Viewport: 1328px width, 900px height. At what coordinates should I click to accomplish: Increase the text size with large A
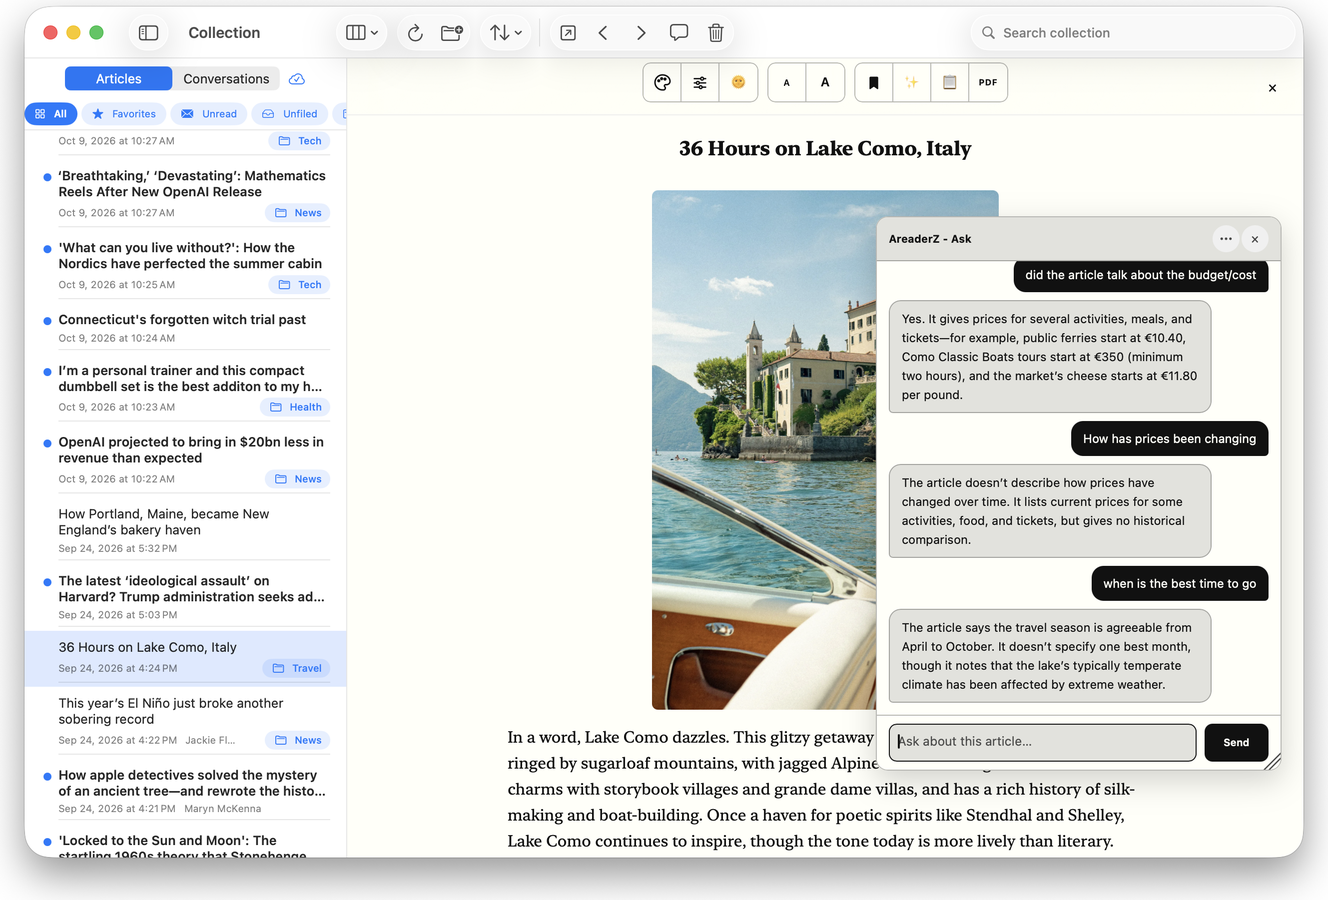(x=825, y=83)
